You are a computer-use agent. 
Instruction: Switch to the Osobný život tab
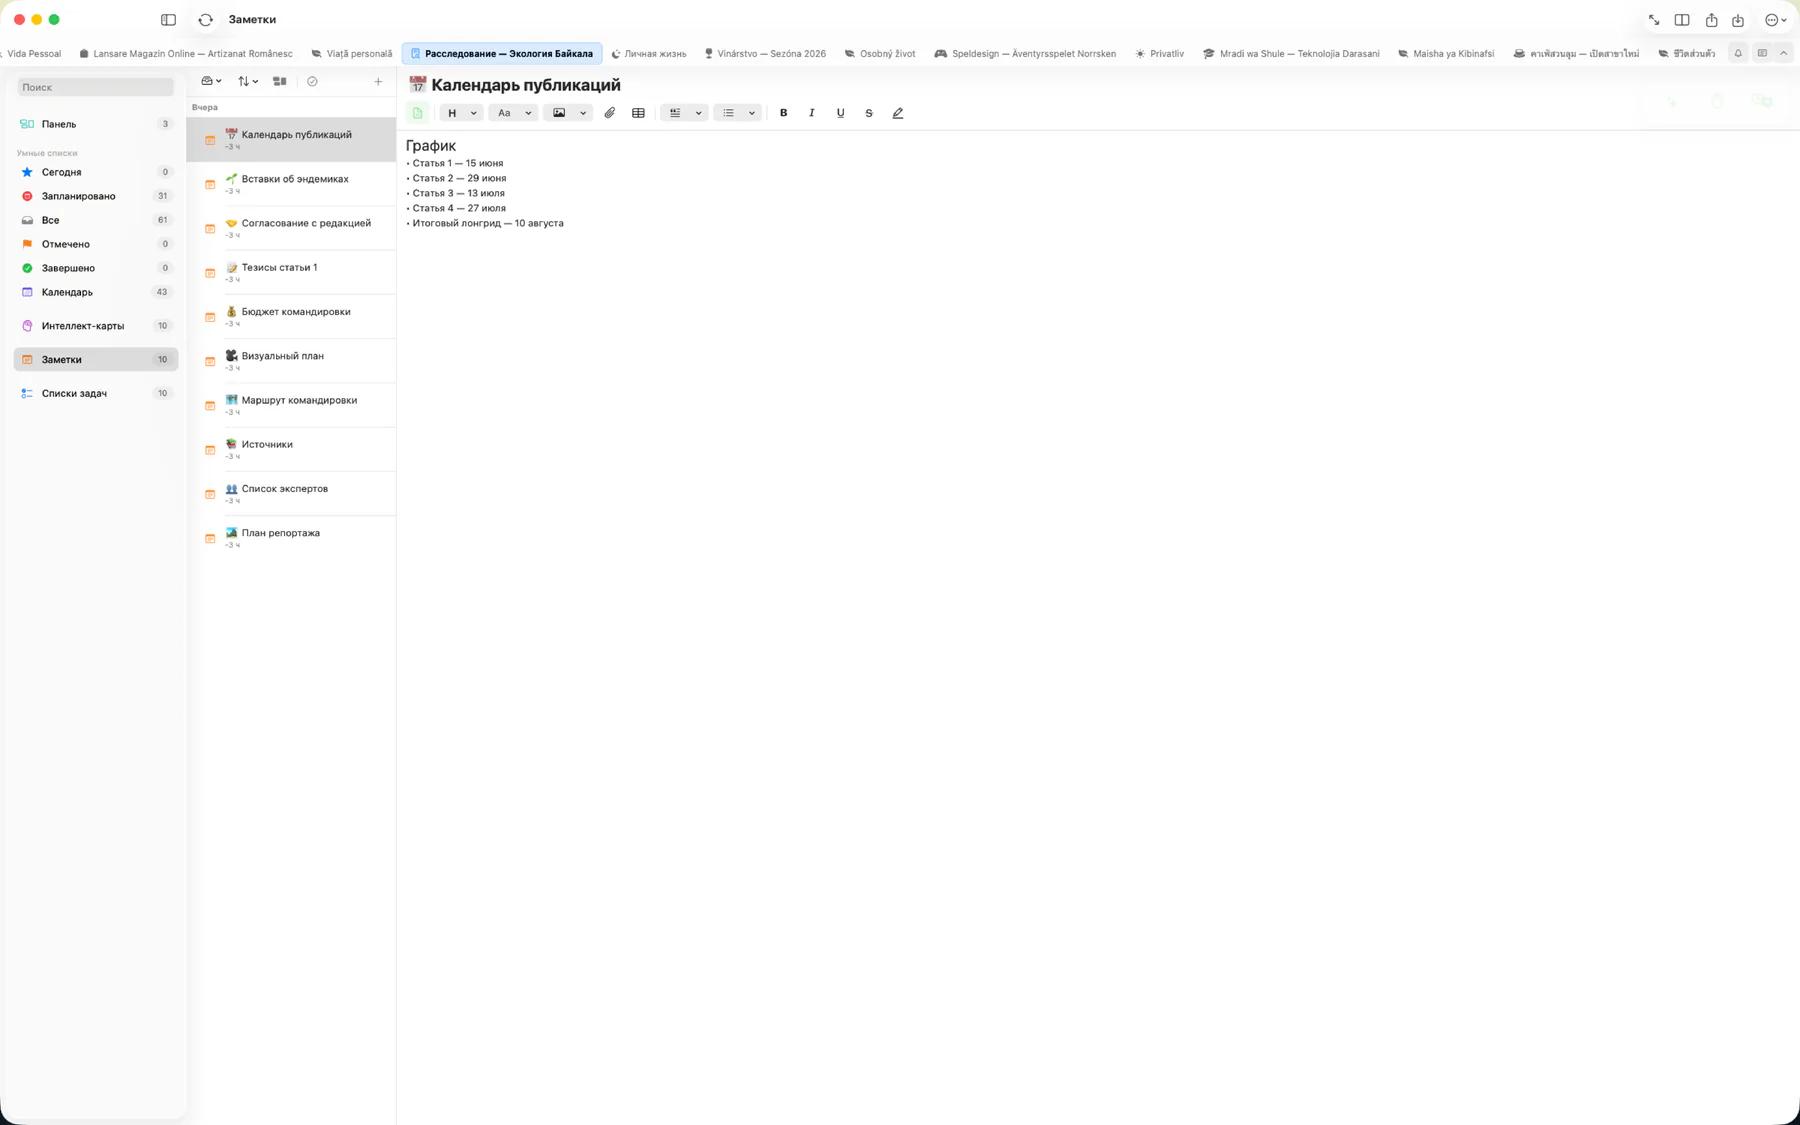click(880, 54)
